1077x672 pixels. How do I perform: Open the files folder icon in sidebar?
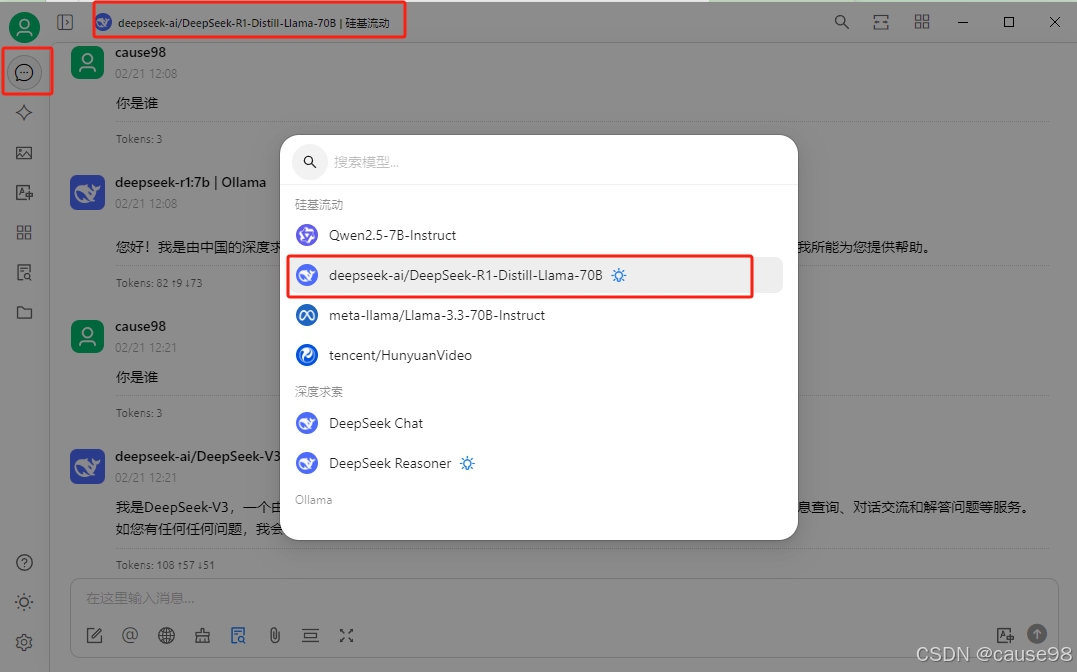24,313
